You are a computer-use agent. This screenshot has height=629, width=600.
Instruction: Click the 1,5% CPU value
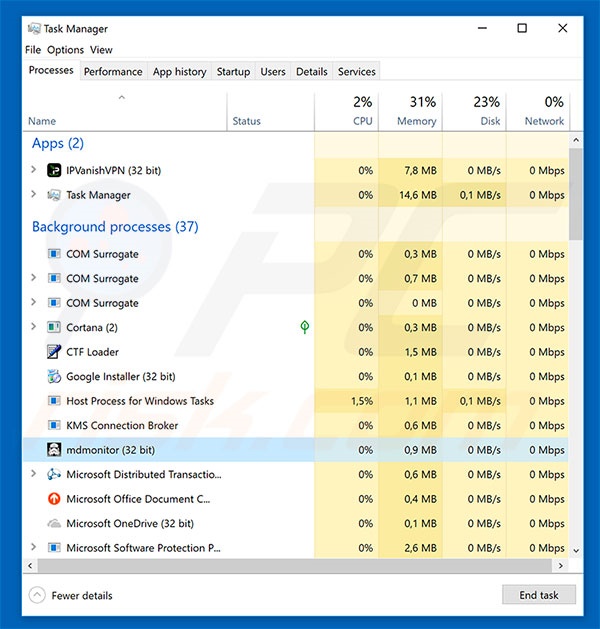click(x=362, y=401)
